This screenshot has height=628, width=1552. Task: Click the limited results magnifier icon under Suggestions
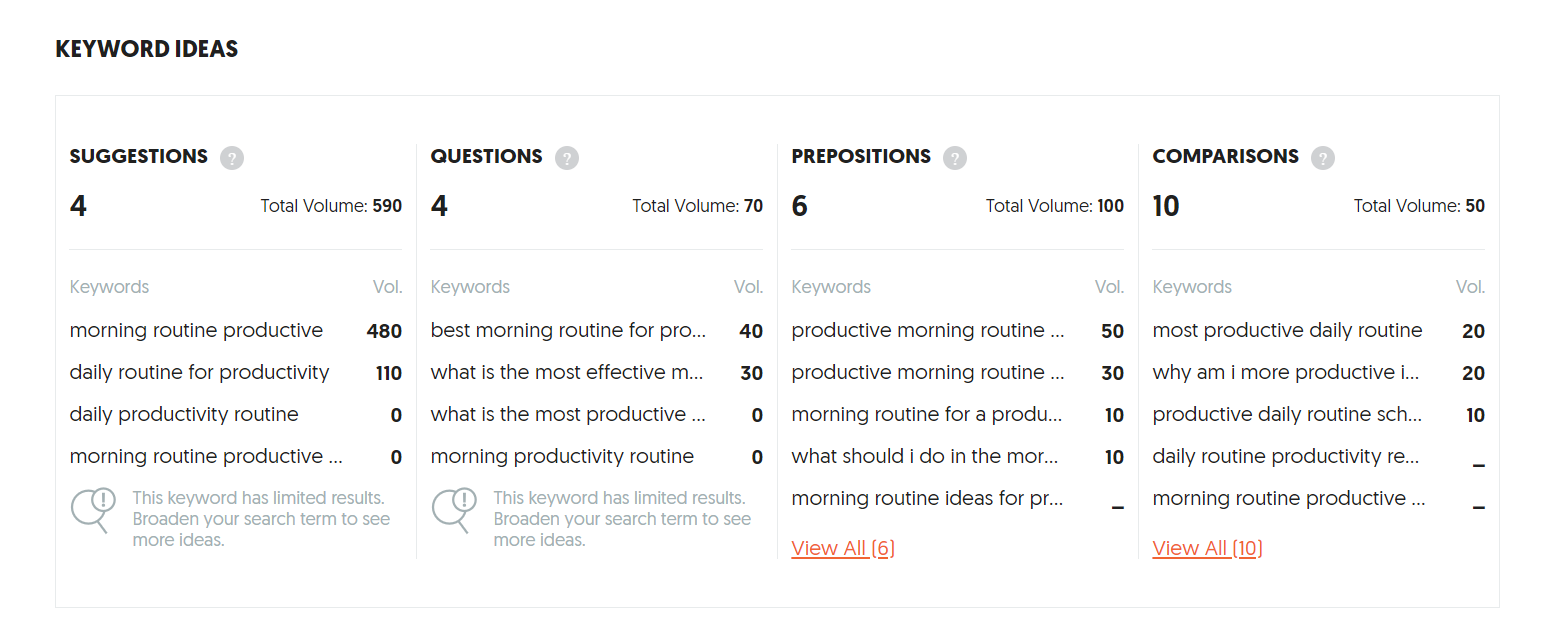click(92, 510)
